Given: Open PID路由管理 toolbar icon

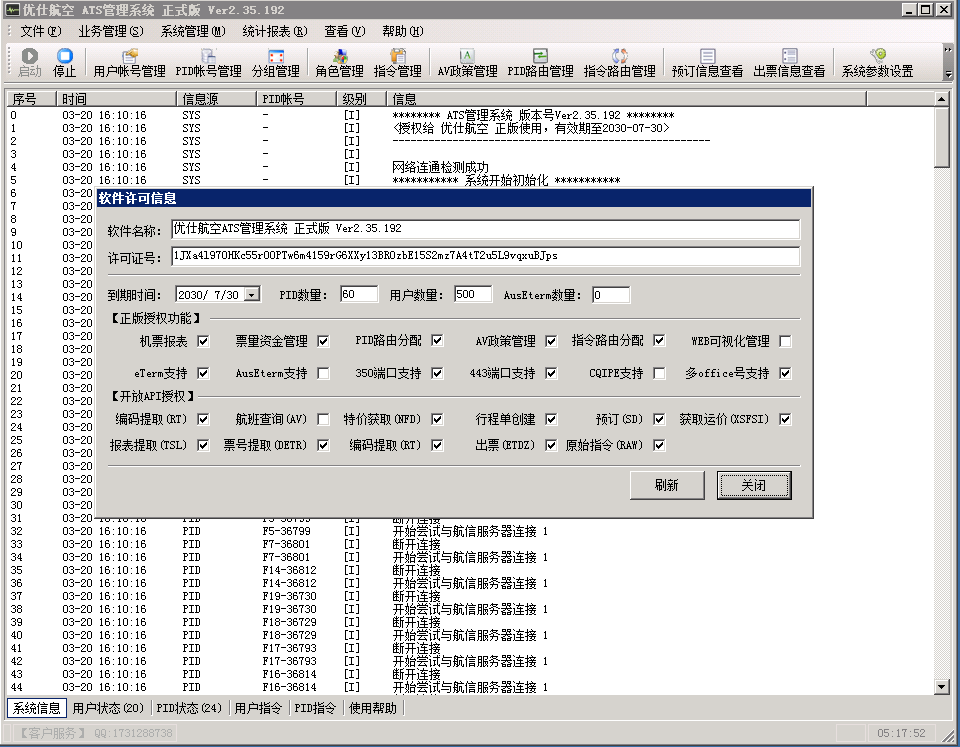Looking at the screenshot, I should [x=540, y=62].
